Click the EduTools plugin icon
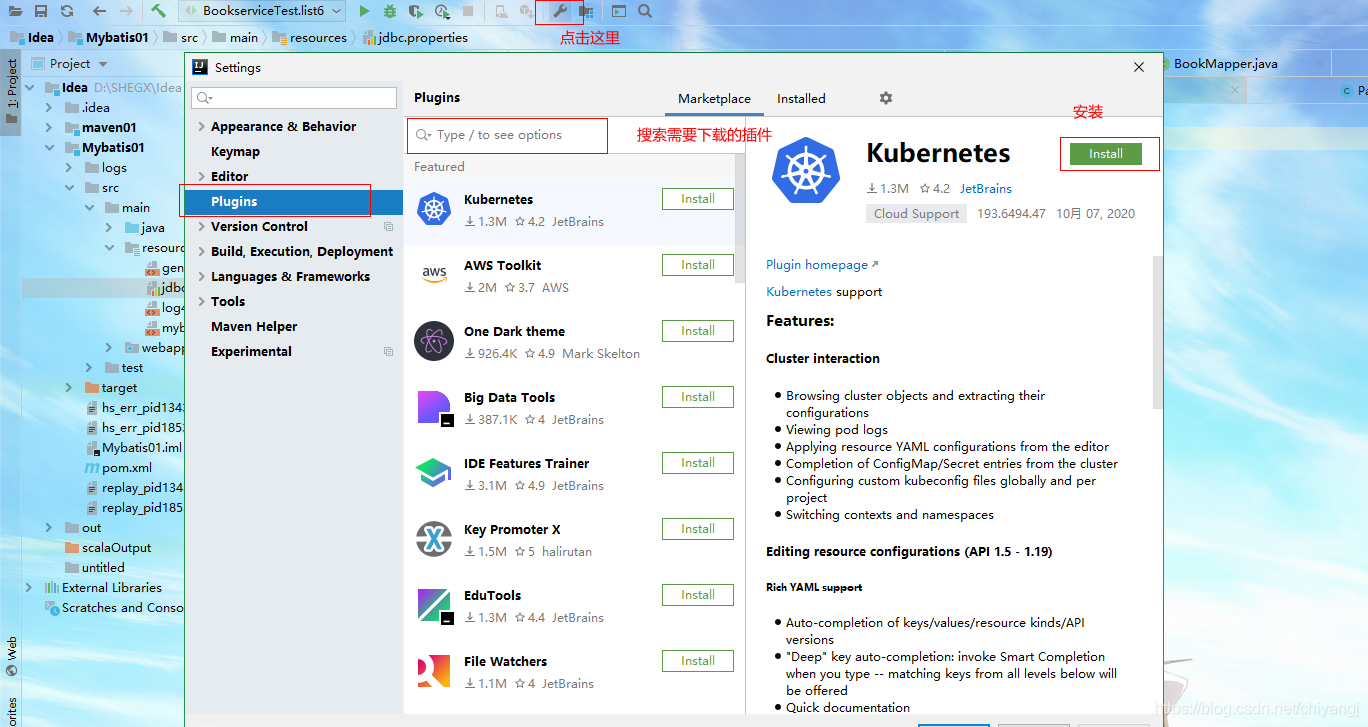Screen dimensions: 1368x727 coord(435,606)
